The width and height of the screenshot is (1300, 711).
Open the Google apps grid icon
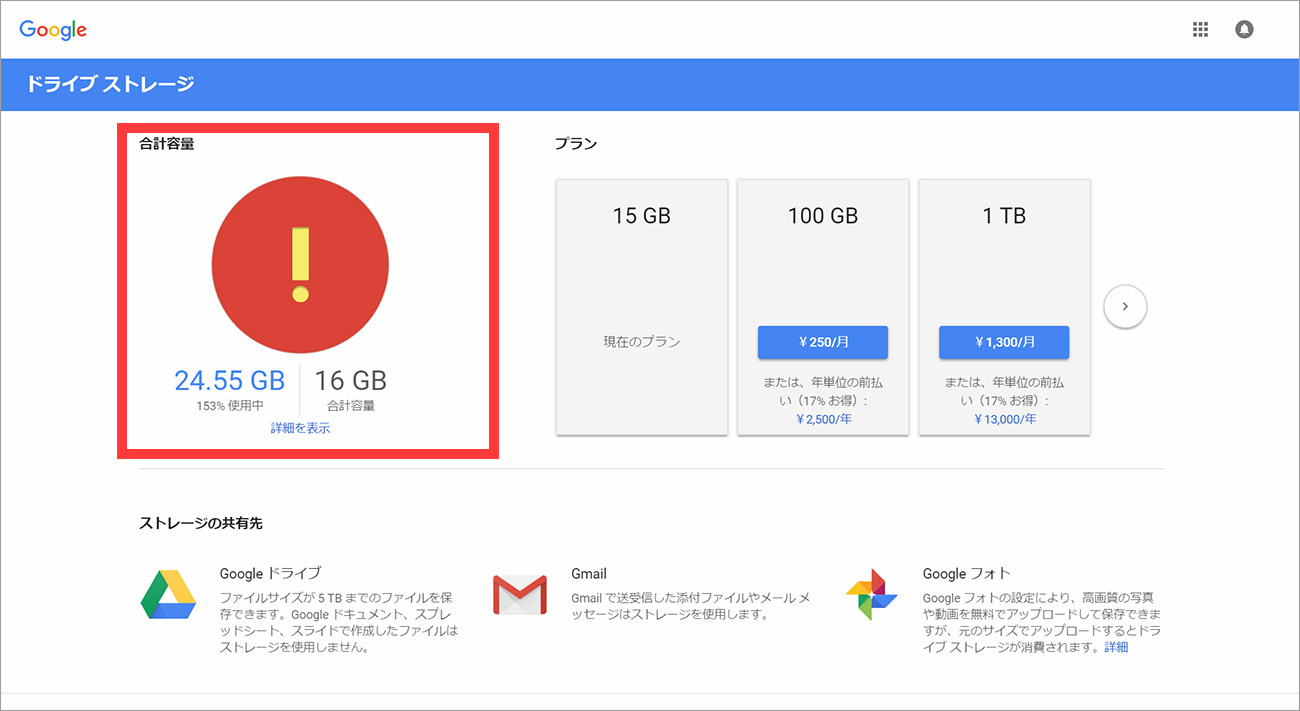pyautogui.click(x=1200, y=30)
